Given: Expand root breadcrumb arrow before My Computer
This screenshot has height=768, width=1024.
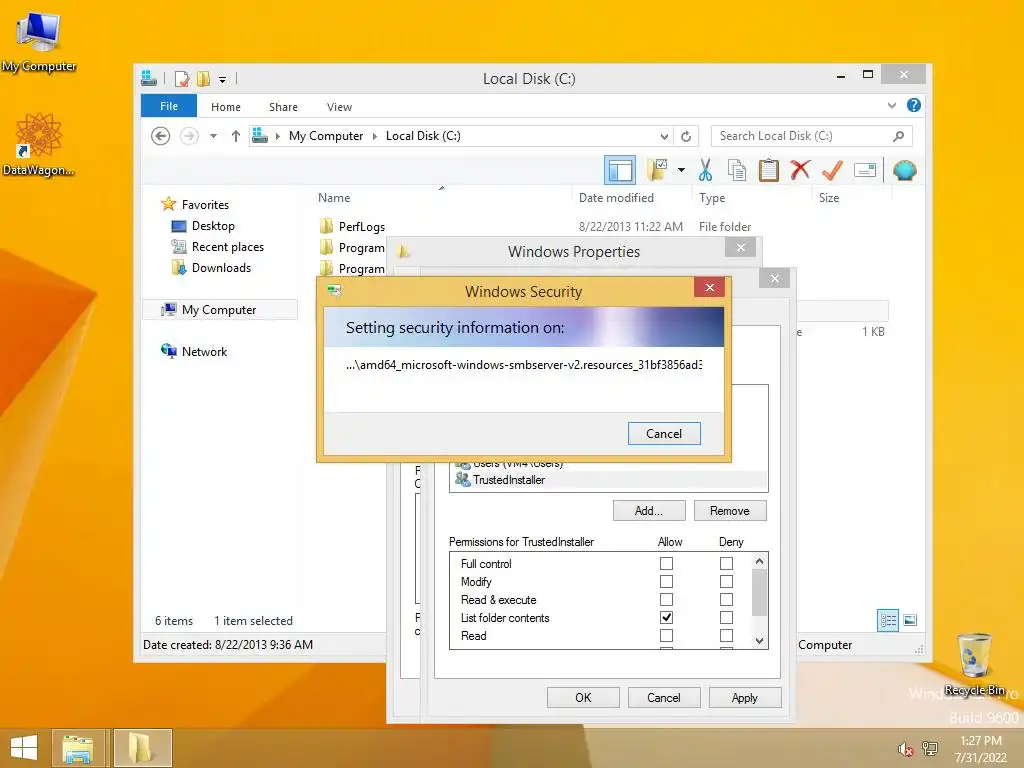Looking at the screenshot, I should click(278, 136).
